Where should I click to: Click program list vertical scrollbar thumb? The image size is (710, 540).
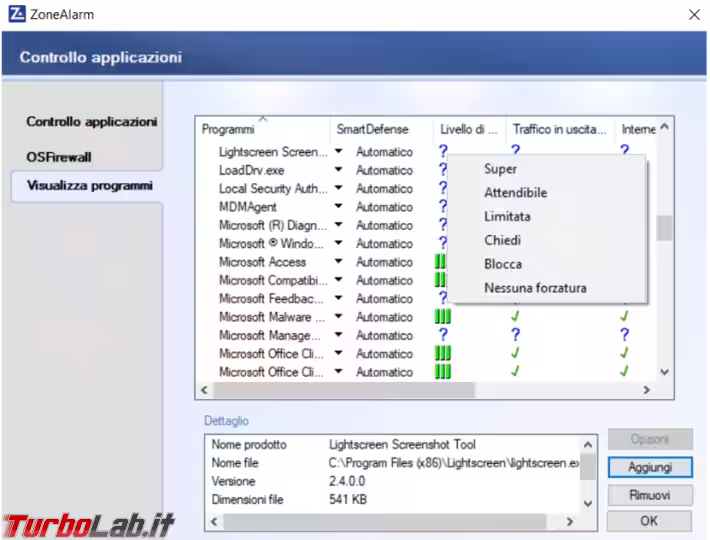664,228
